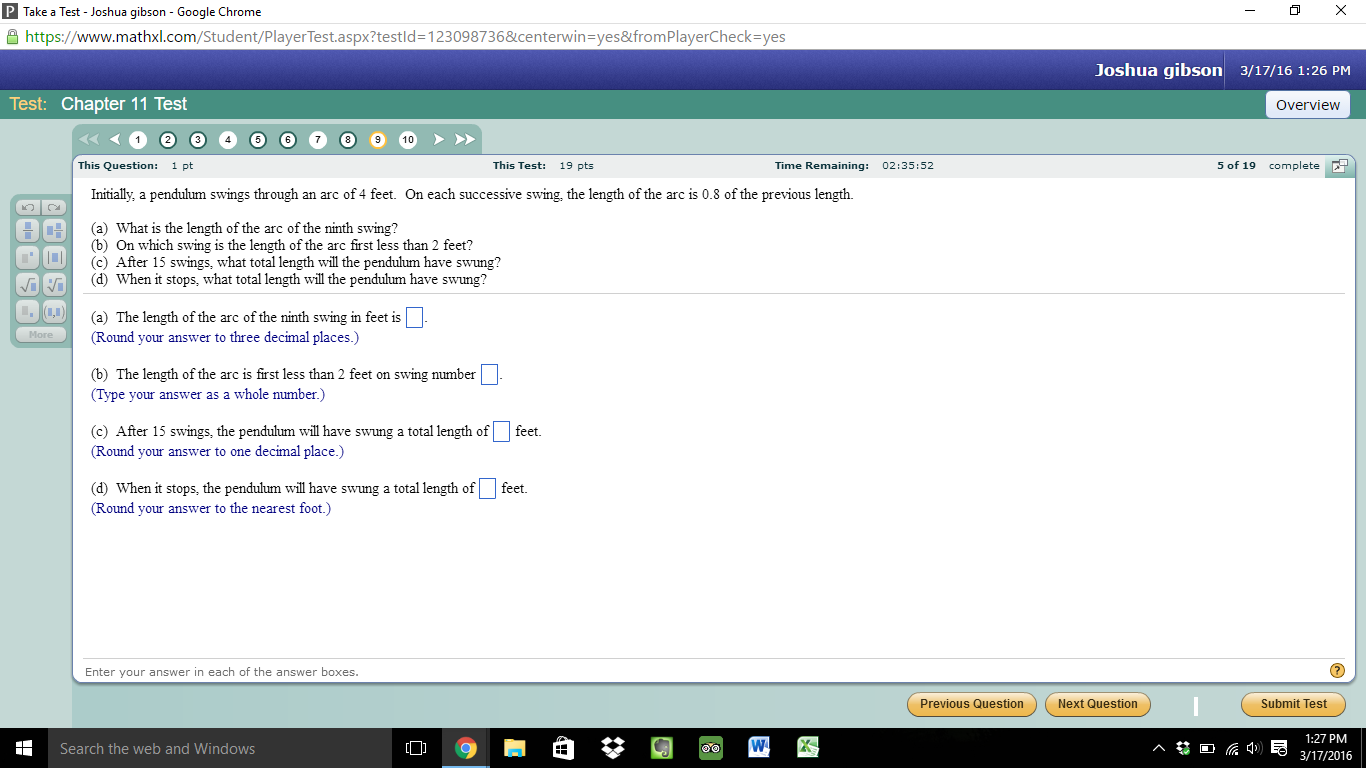Go to question 3
Screen dimensions: 1366x768
[198, 140]
